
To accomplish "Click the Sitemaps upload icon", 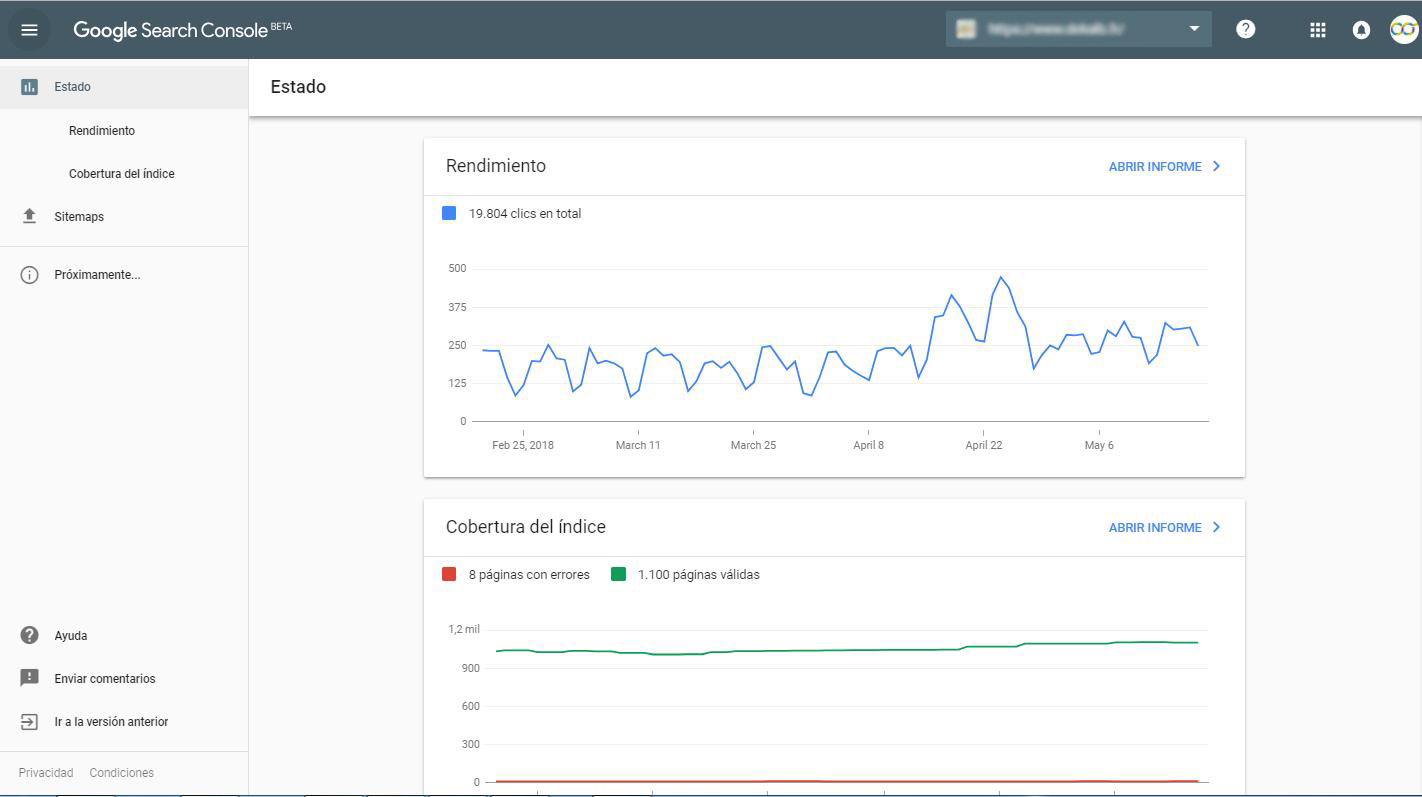I will point(29,216).
